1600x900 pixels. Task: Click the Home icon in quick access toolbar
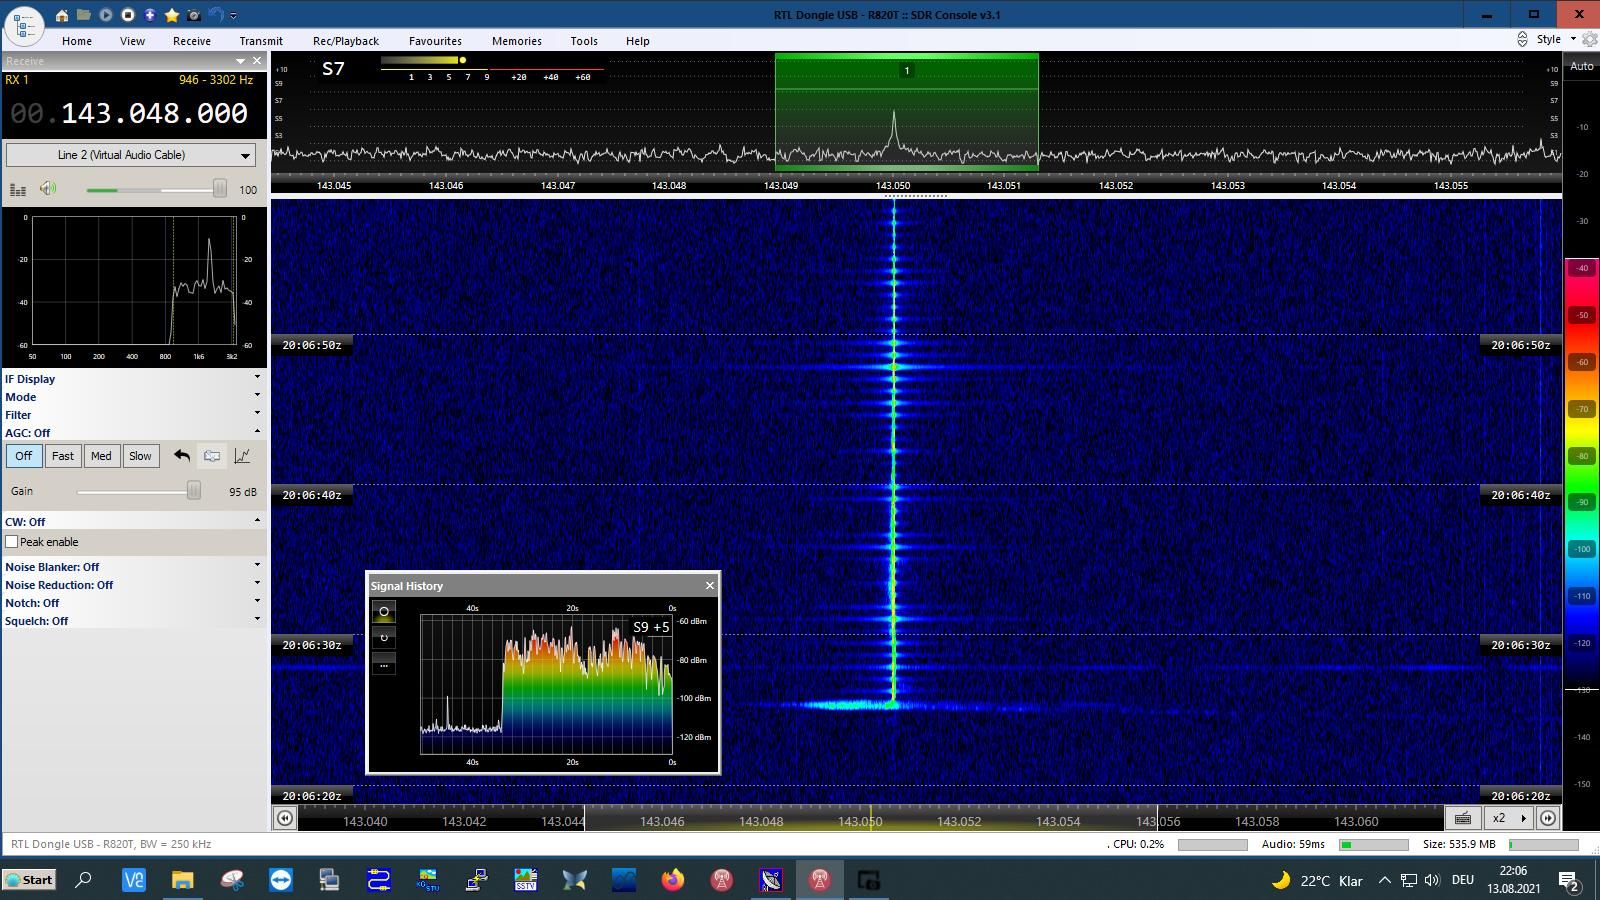(62, 15)
